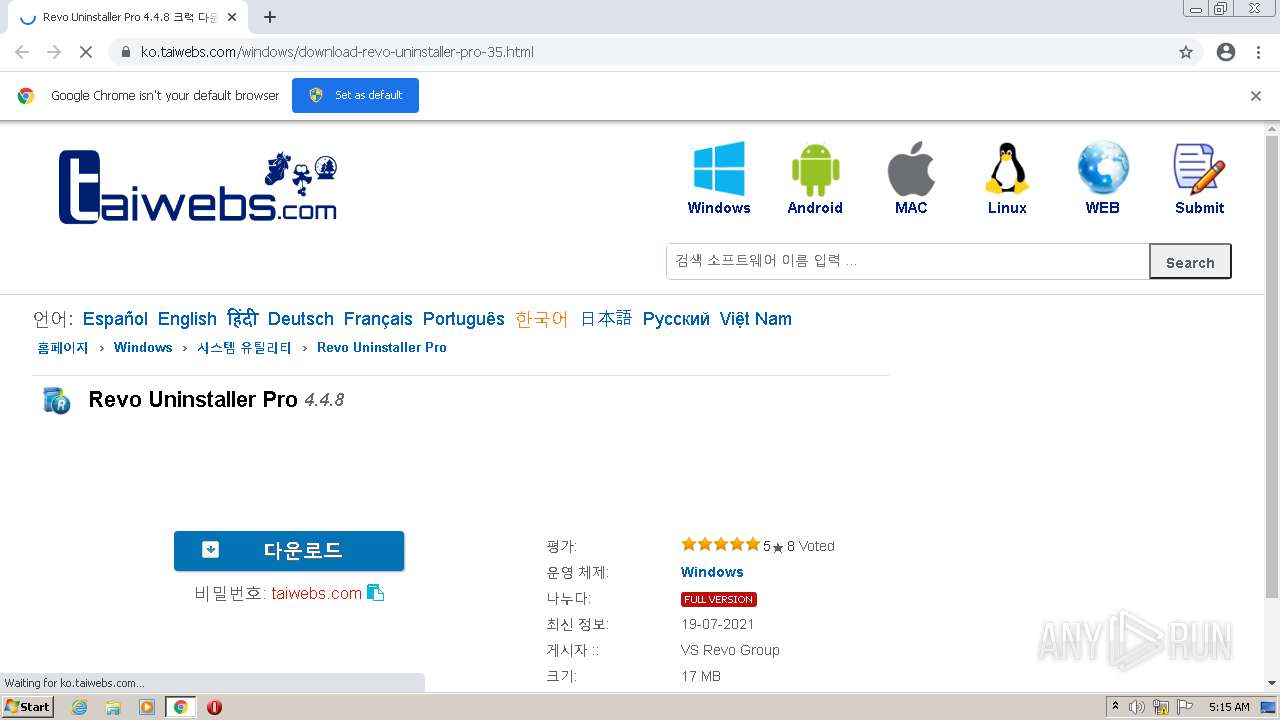Click the address bar URL
This screenshot has width=1280, height=720.
337,52
